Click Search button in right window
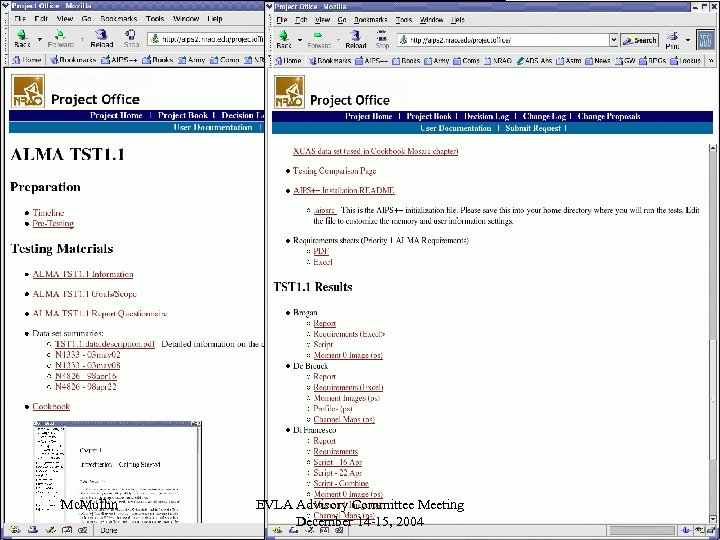 tap(640, 40)
